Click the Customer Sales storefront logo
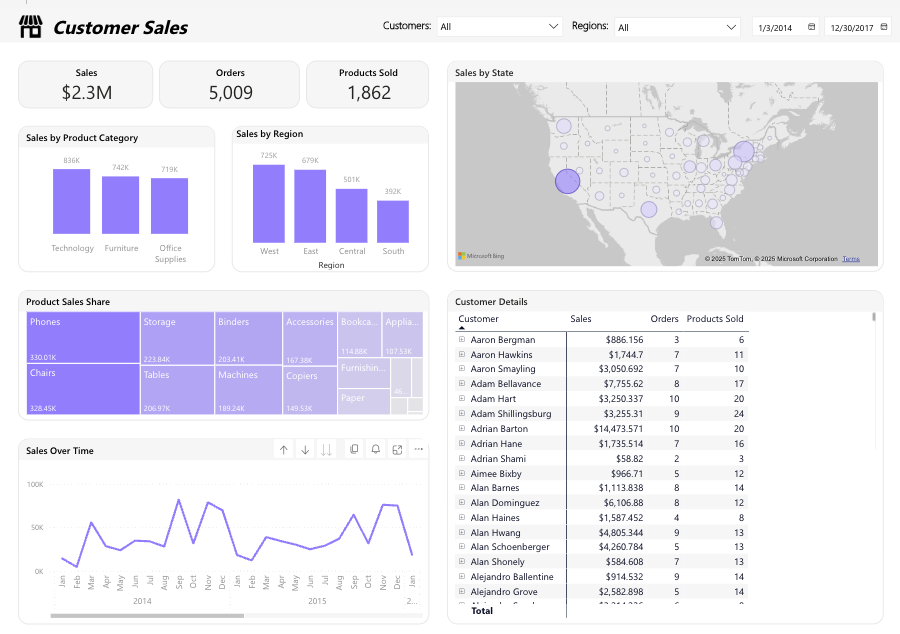Screen dimensions: 900x634 pyautogui.click(x=30, y=27)
